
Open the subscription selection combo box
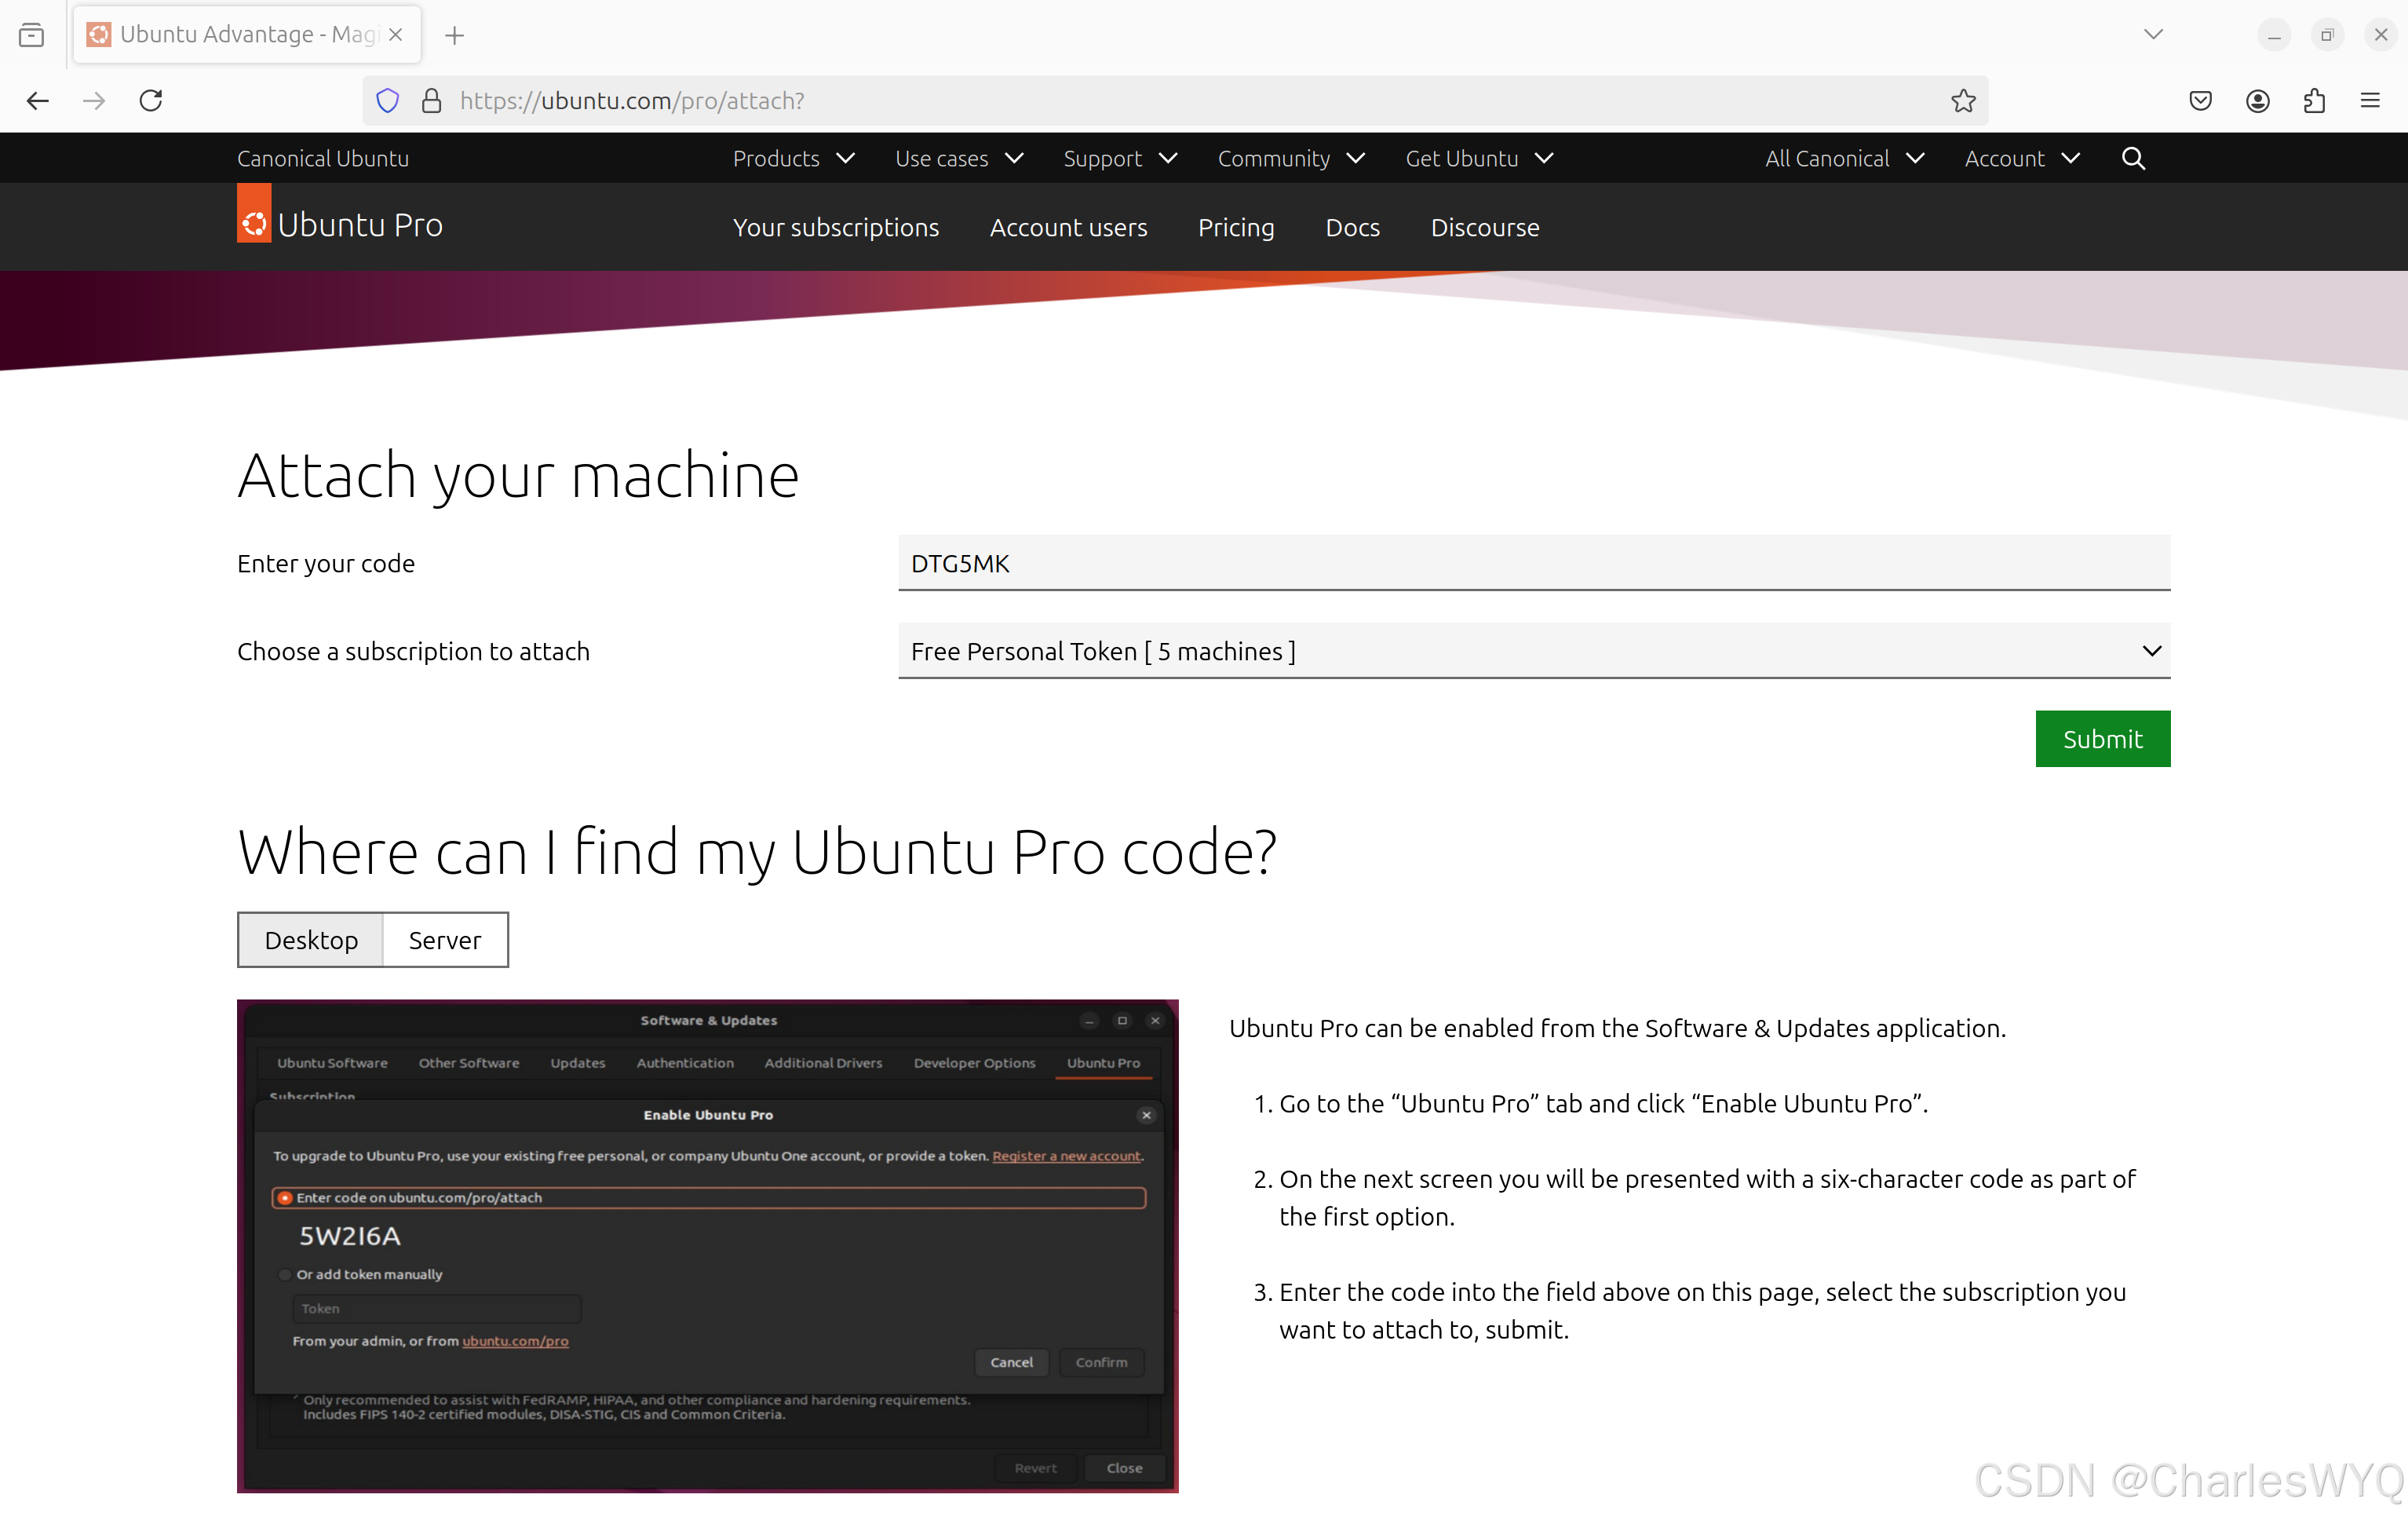pos(1534,651)
